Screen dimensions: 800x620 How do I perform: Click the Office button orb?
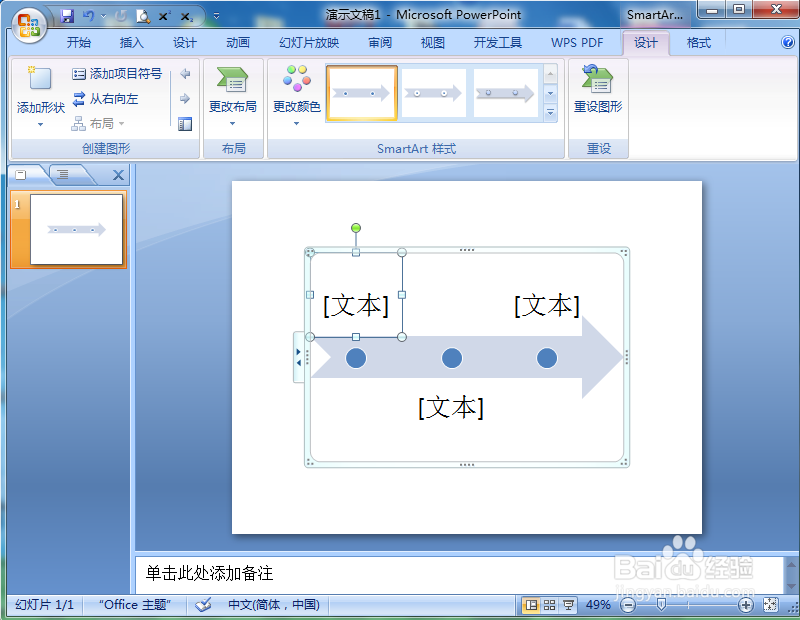[29, 25]
